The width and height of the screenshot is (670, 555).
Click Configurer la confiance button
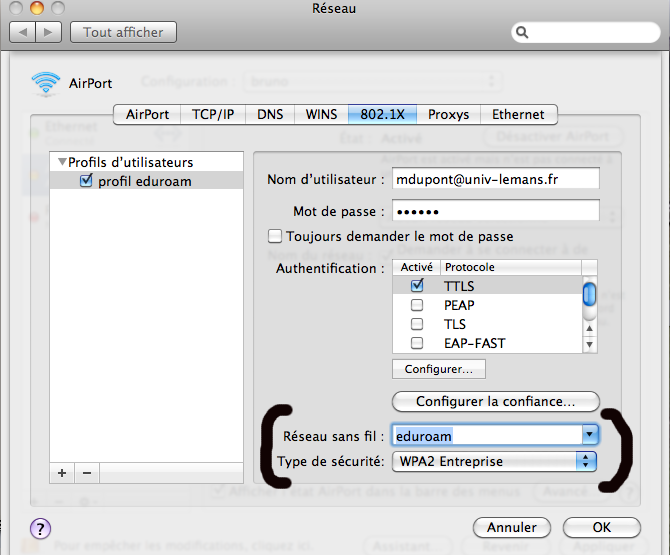pyautogui.click(x=495, y=402)
